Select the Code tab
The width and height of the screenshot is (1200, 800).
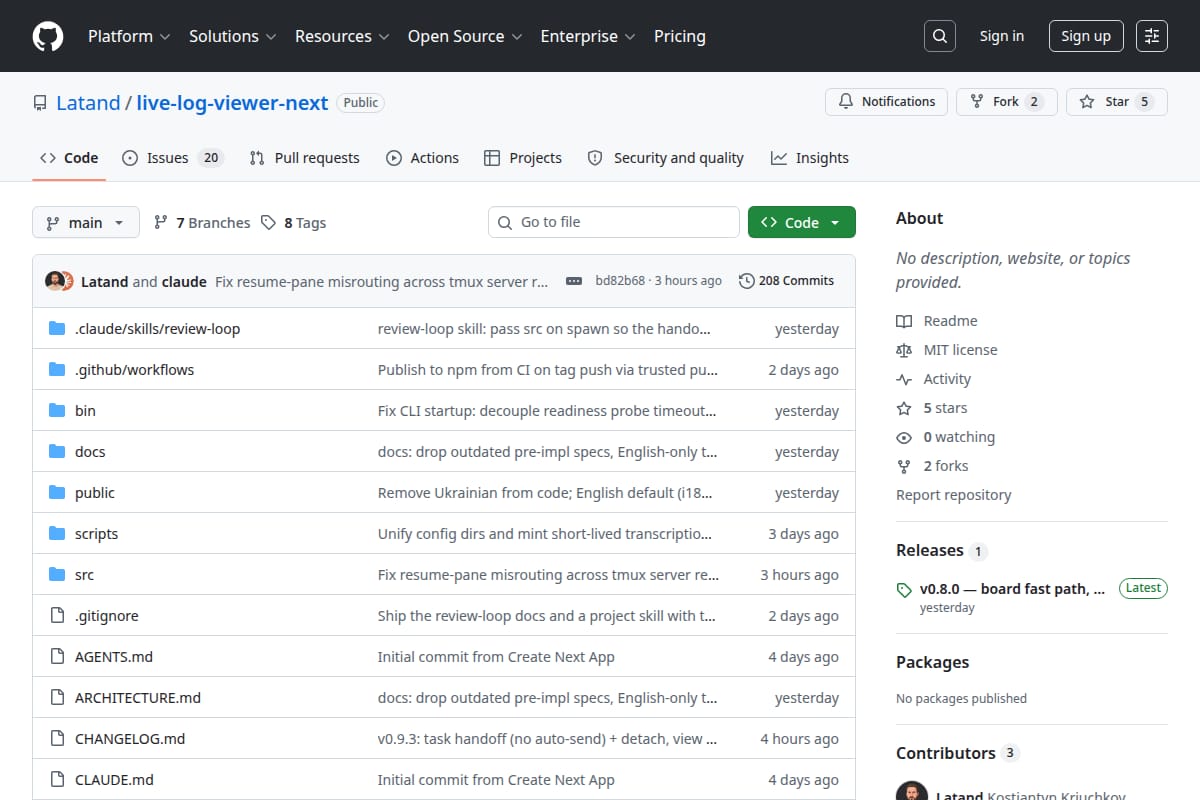pyautogui.click(x=69, y=158)
